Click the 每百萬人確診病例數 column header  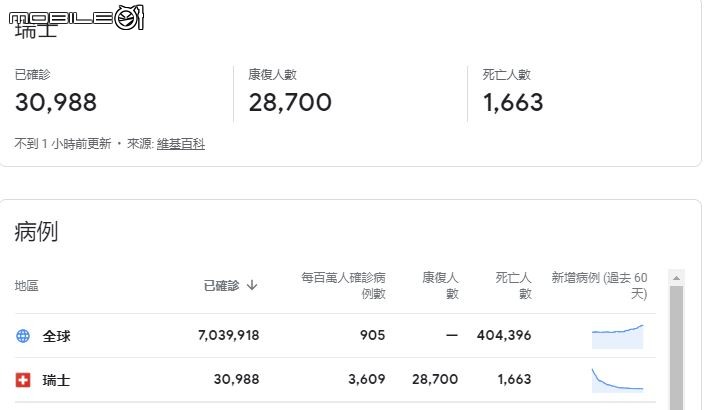343,286
